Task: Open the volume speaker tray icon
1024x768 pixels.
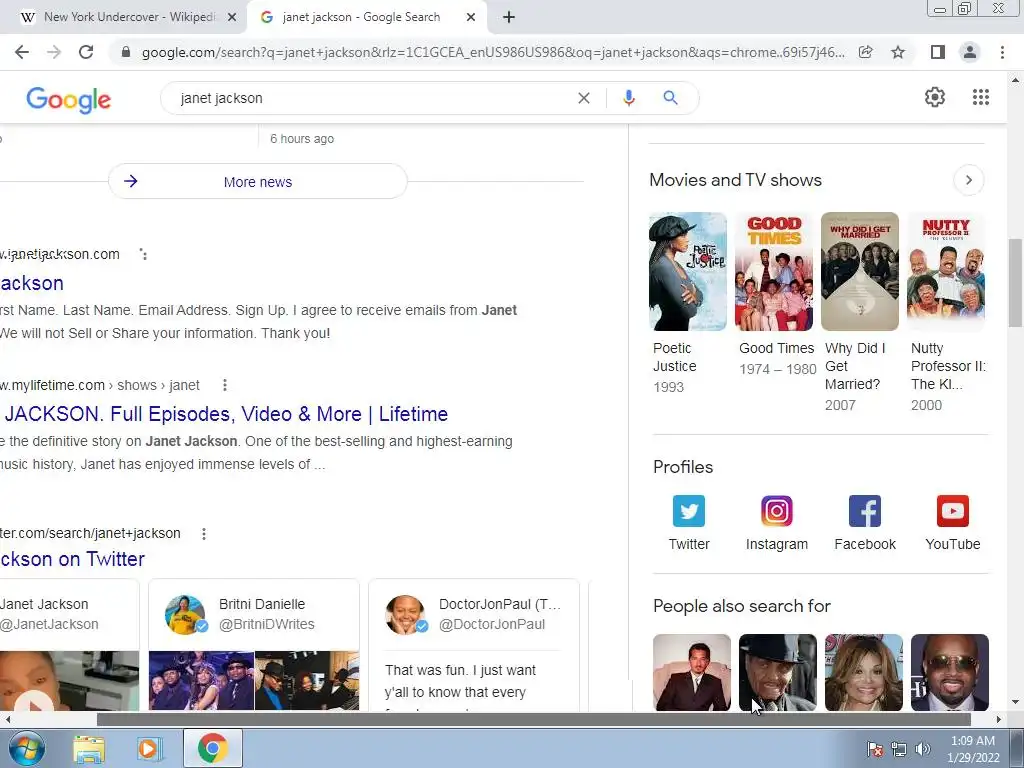Action: 923,749
